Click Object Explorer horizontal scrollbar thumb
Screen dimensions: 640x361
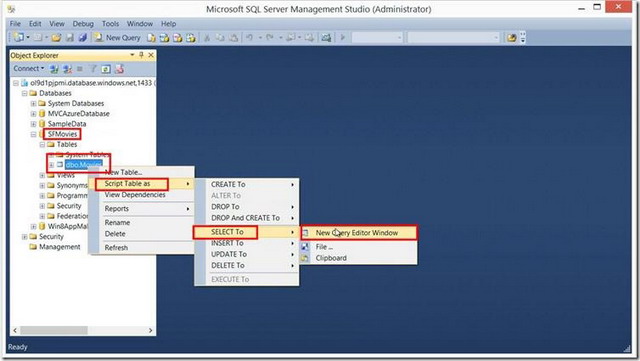click(x=54, y=330)
